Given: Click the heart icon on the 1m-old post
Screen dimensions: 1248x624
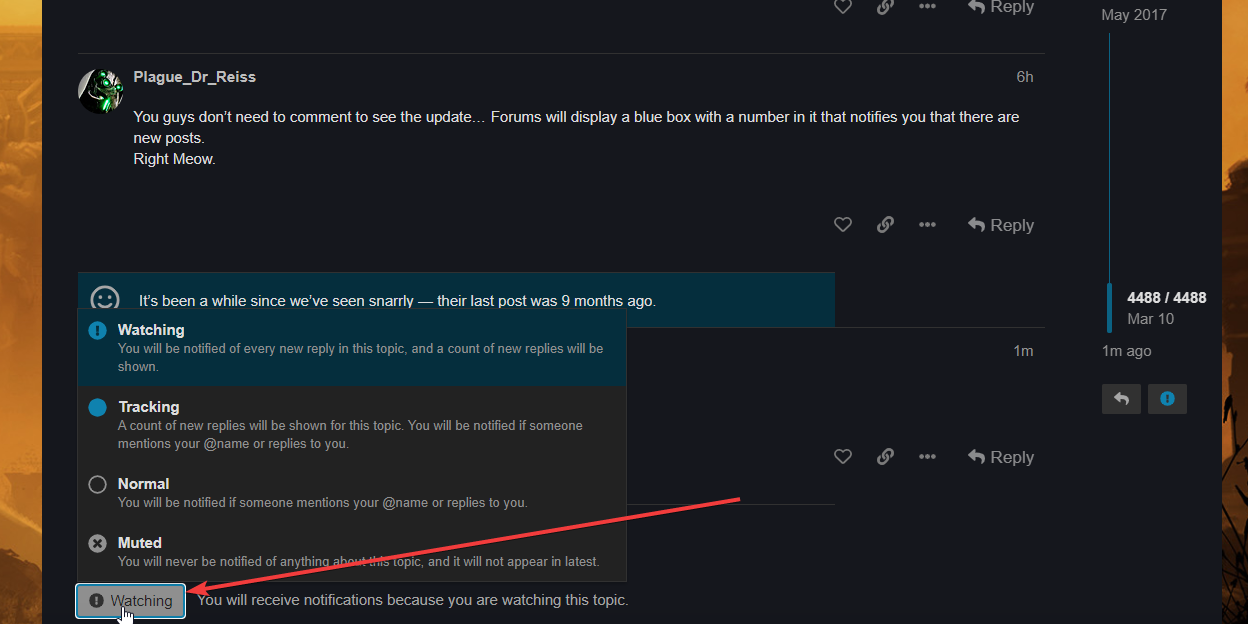Looking at the screenshot, I should 843,457.
